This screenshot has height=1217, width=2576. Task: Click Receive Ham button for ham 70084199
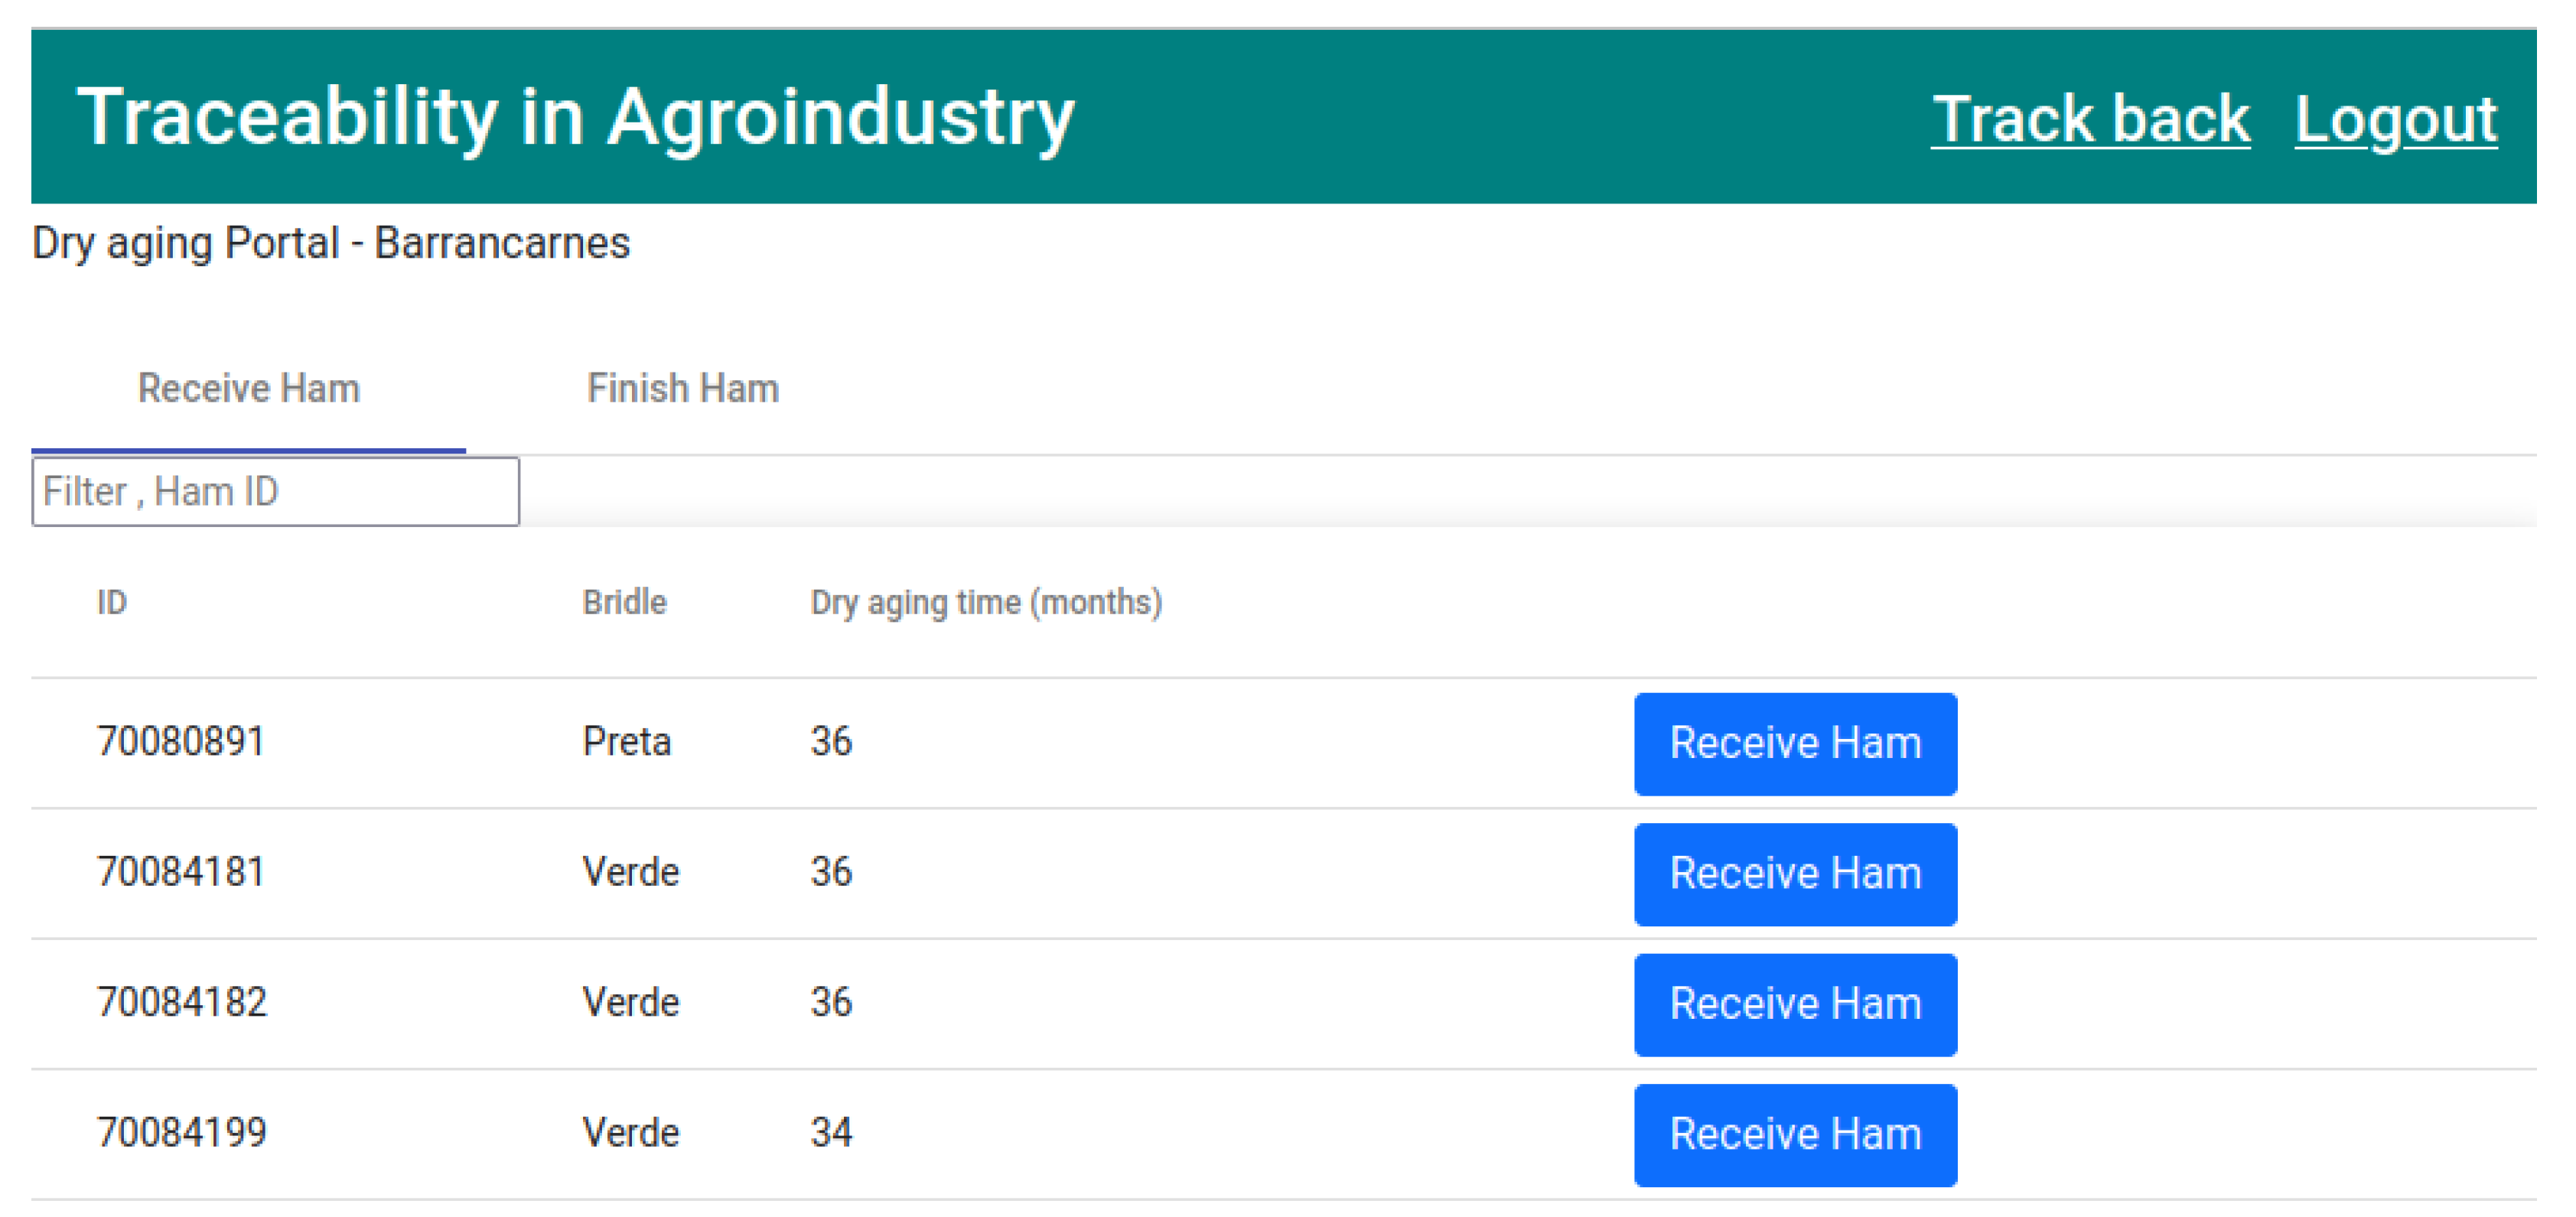[1794, 1134]
